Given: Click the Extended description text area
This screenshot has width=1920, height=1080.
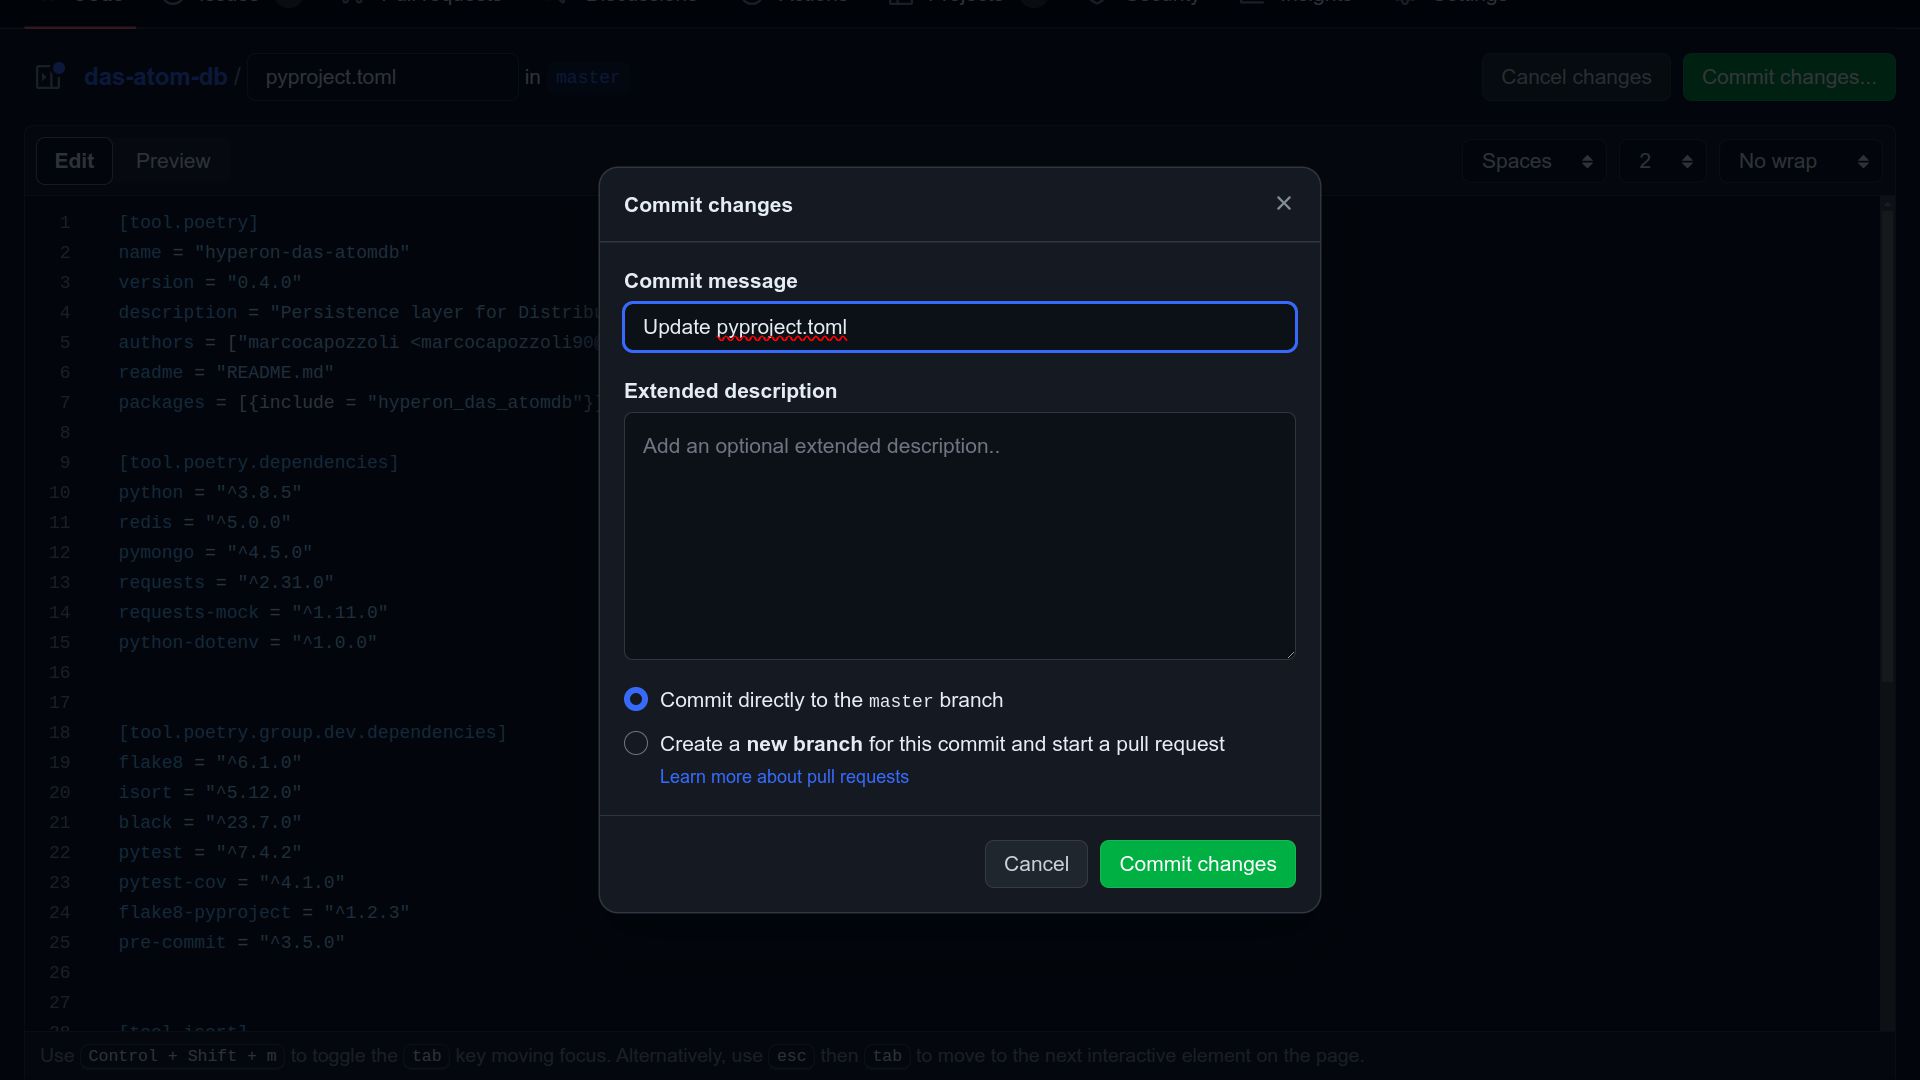Looking at the screenshot, I should (960, 536).
